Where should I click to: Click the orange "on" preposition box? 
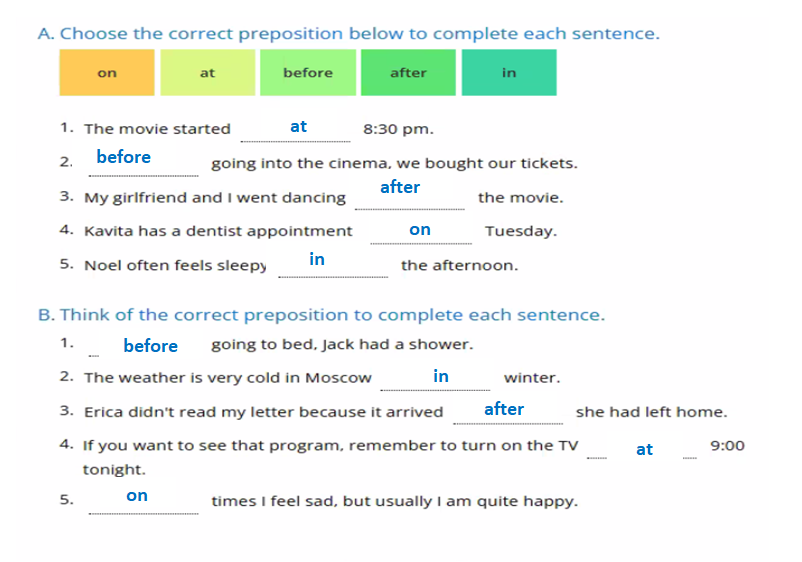(107, 73)
